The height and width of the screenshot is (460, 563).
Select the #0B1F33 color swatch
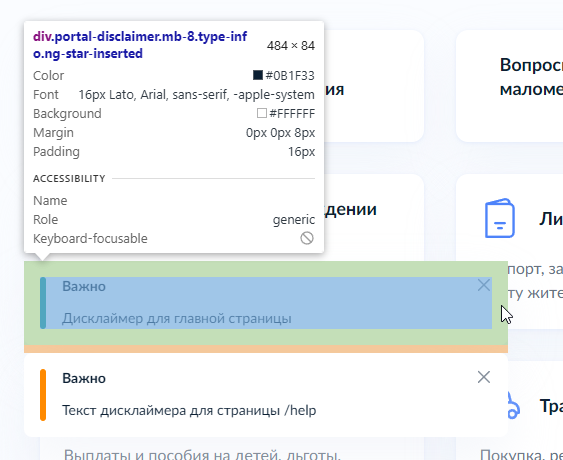coord(258,75)
